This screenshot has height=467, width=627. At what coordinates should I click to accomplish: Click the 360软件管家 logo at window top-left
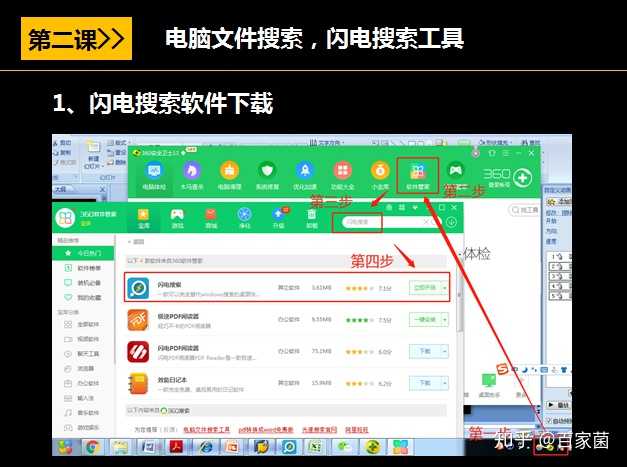tap(65, 218)
